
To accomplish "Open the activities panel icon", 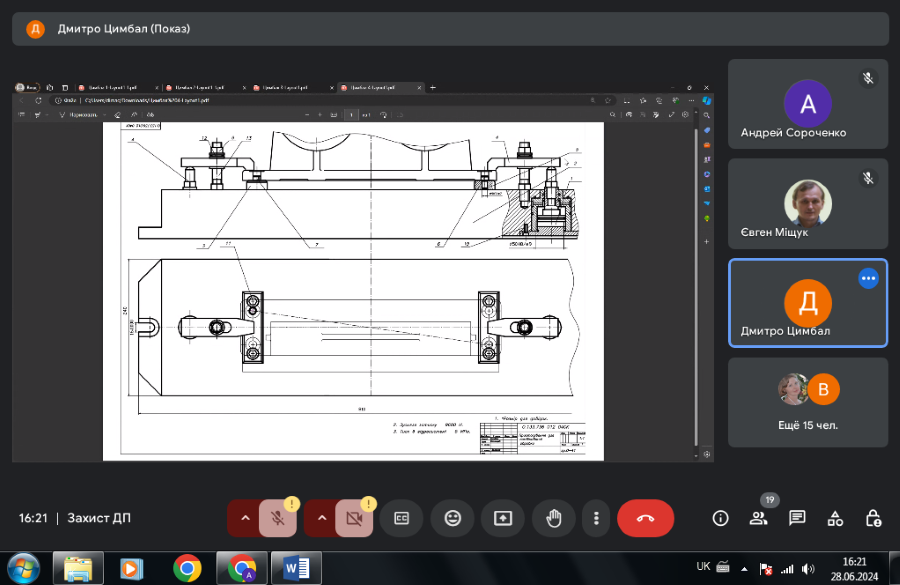I will click(835, 518).
